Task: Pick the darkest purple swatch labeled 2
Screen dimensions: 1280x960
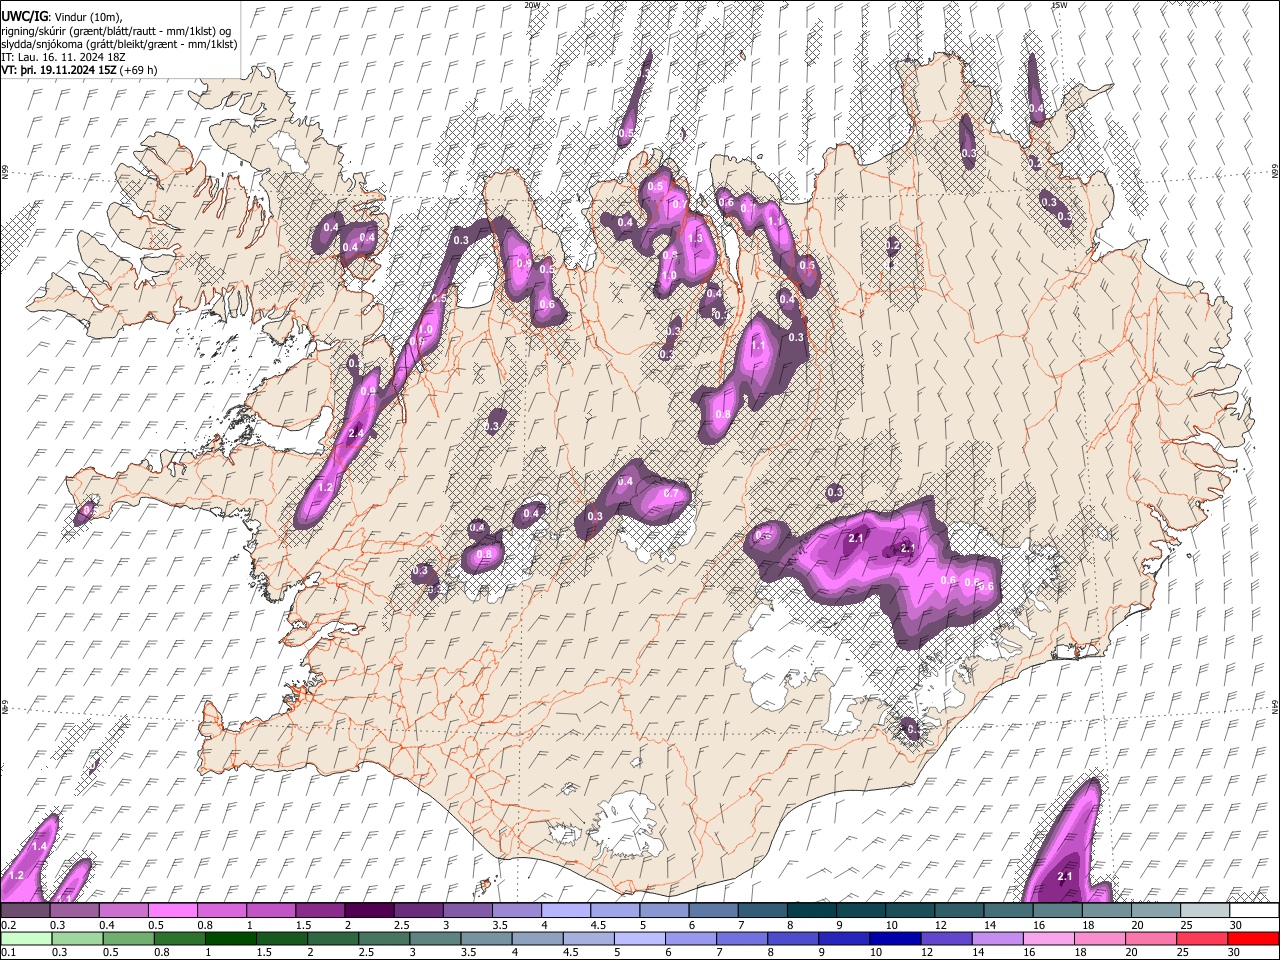Action: 368,910
